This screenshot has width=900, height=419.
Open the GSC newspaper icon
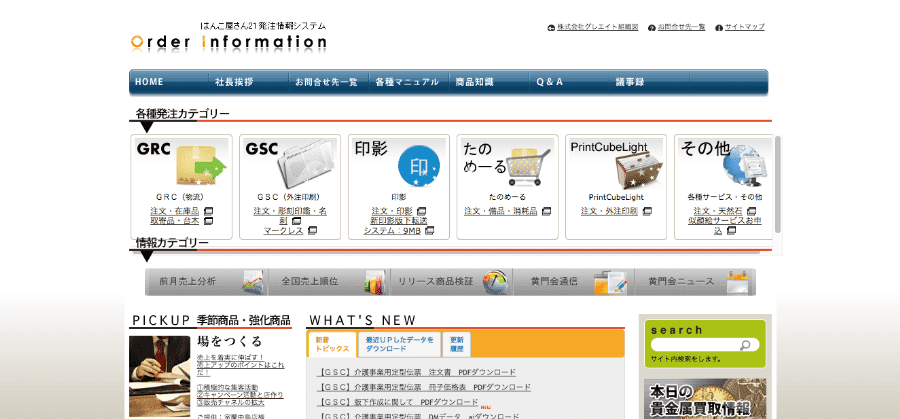(x=307, y=164)
